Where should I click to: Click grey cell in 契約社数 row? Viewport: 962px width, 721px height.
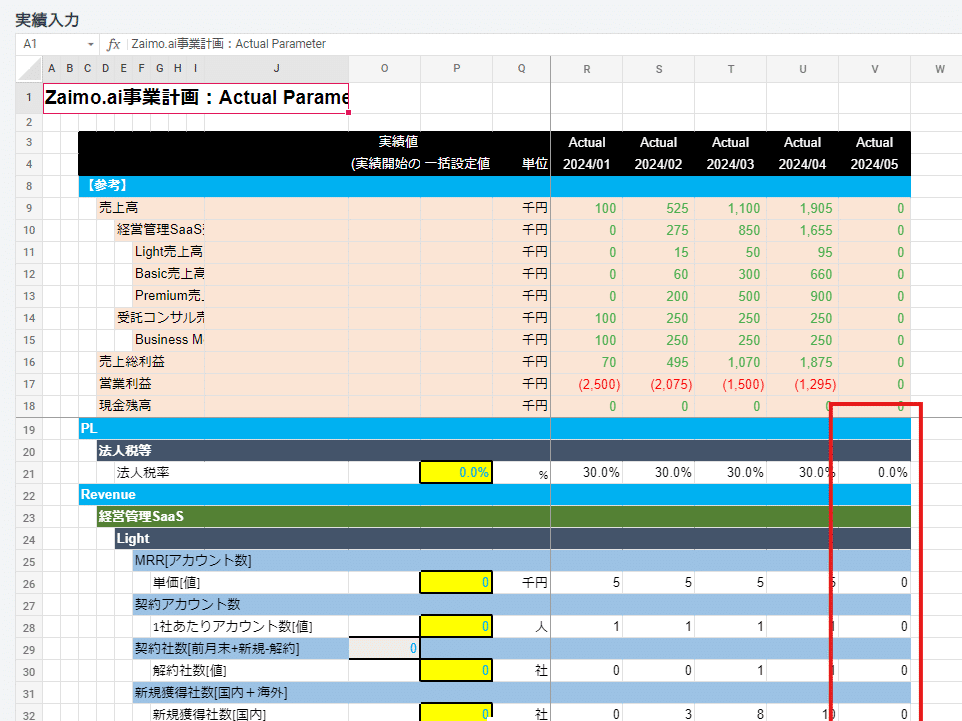[385, 649]
